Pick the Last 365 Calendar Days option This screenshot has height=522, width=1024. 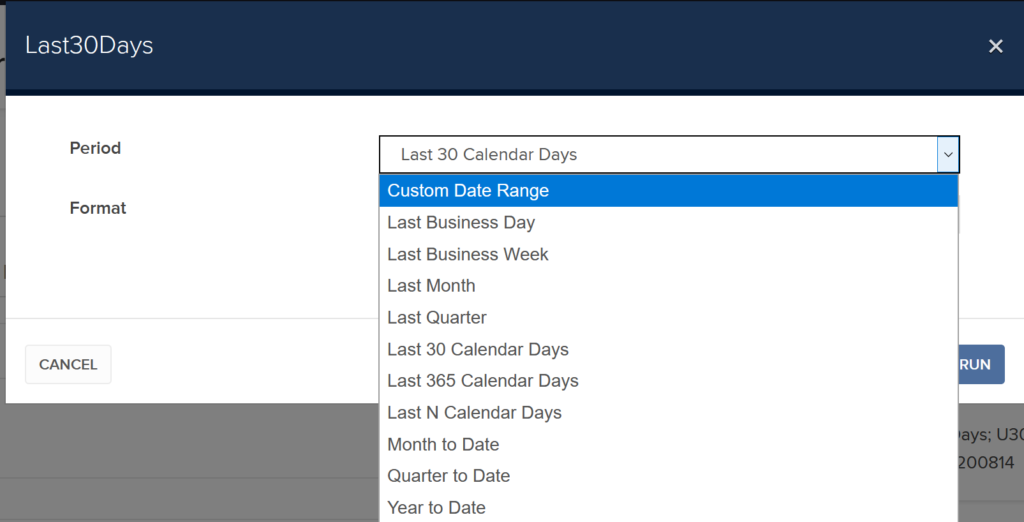669,381
